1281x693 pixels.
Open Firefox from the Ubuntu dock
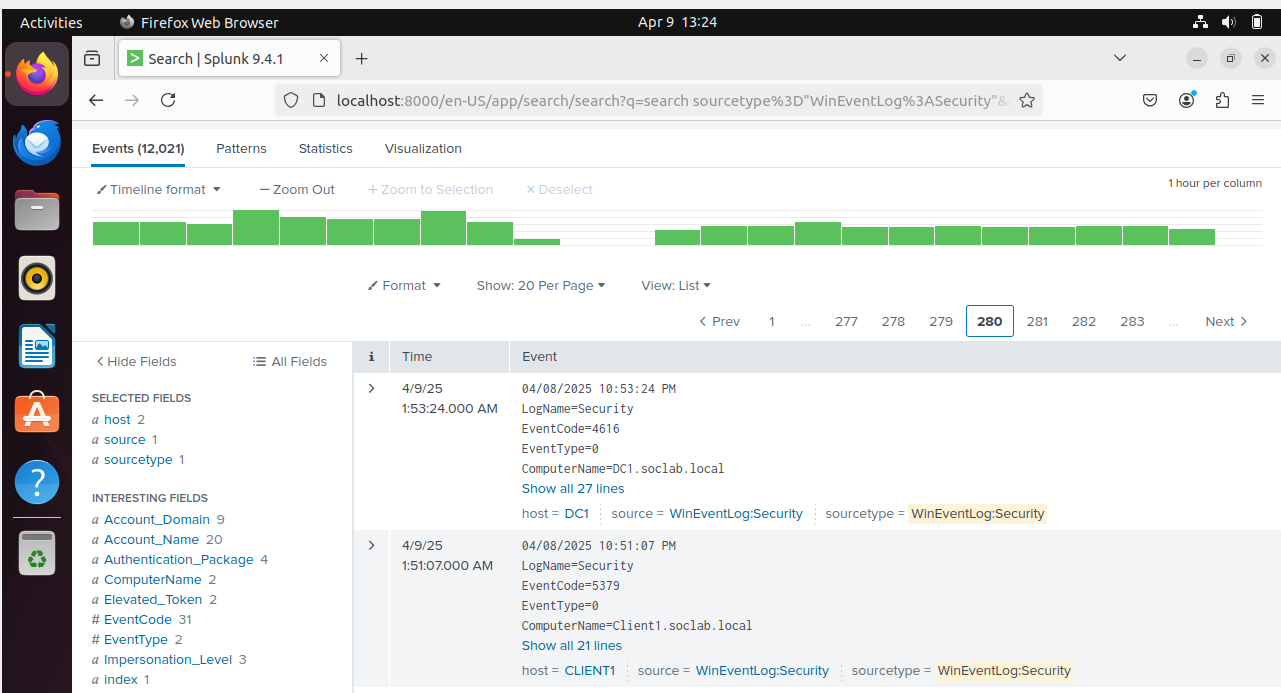[37, 73]
